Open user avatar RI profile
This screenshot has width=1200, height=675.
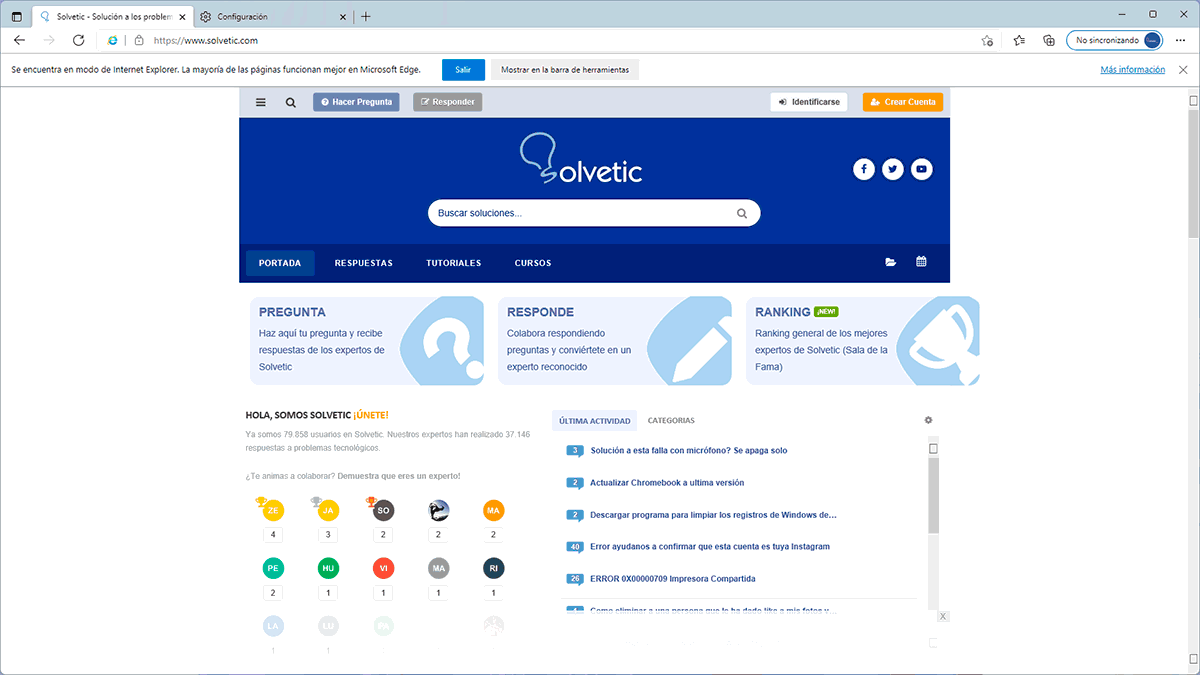(493, 568)
